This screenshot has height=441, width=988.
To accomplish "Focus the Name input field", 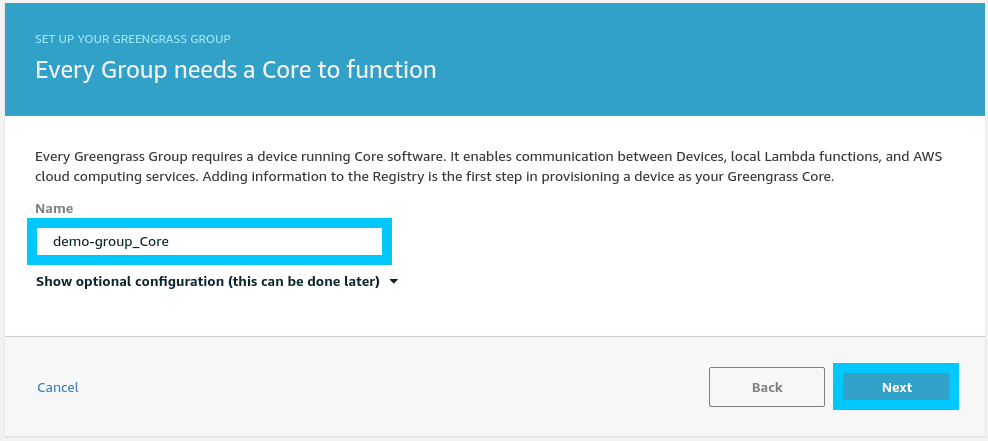I will click(209, 242).
